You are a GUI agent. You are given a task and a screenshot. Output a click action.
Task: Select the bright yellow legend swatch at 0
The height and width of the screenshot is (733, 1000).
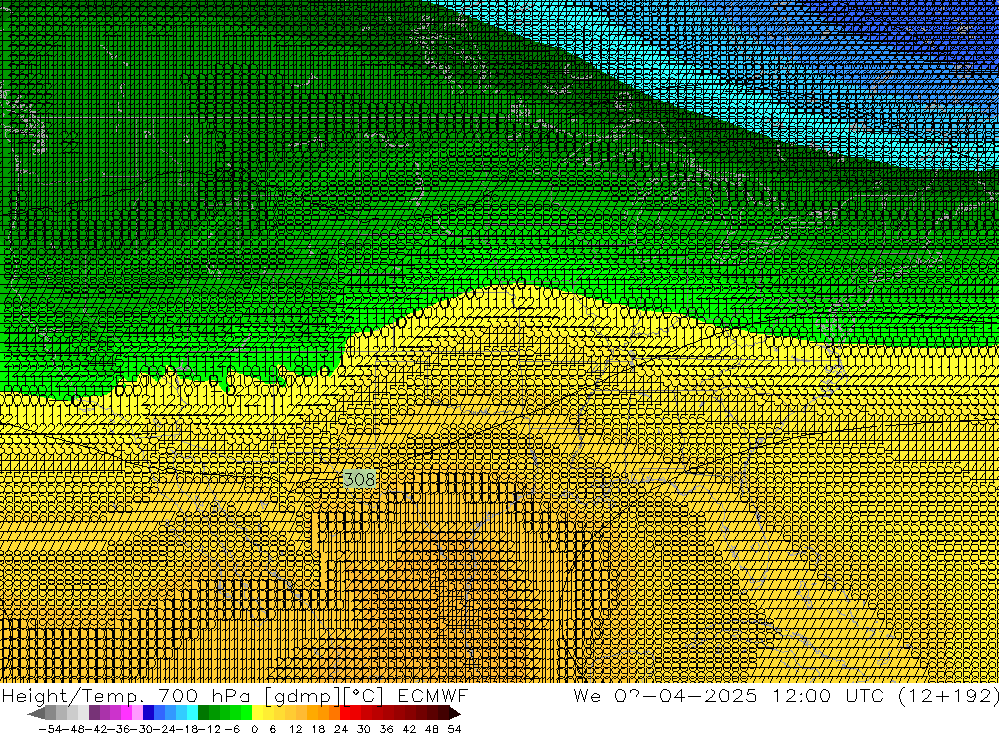[x=258, y=713]
